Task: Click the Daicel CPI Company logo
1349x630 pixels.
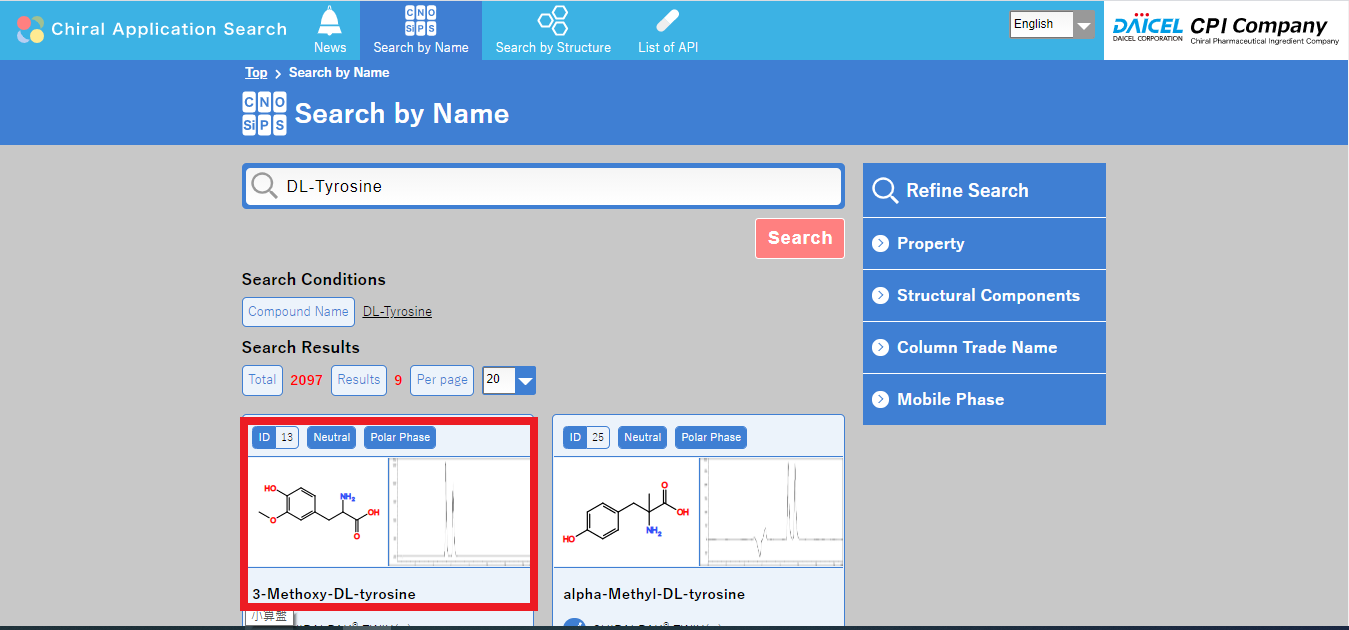Action: click(x=1225, y=29)
